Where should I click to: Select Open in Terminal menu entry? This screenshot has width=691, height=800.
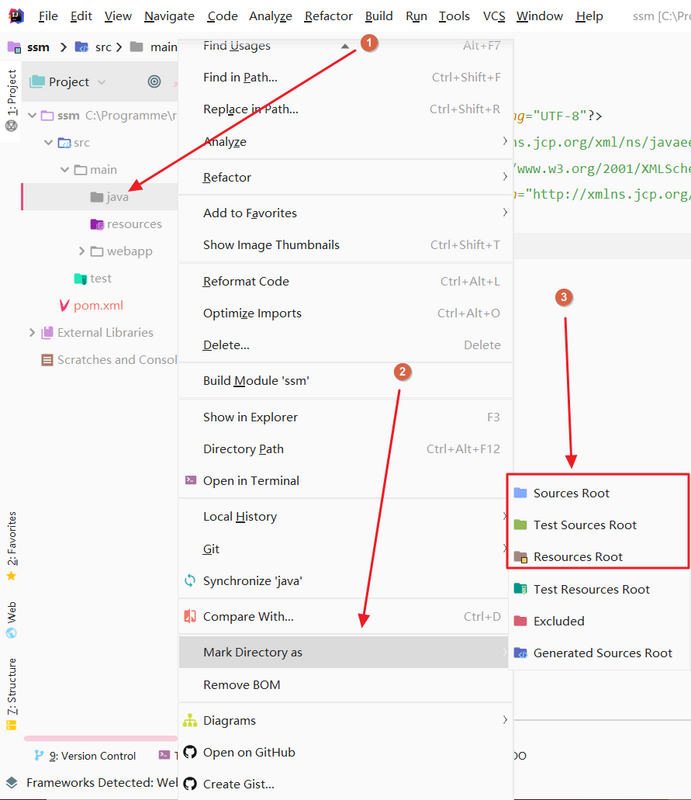[251, 481]
